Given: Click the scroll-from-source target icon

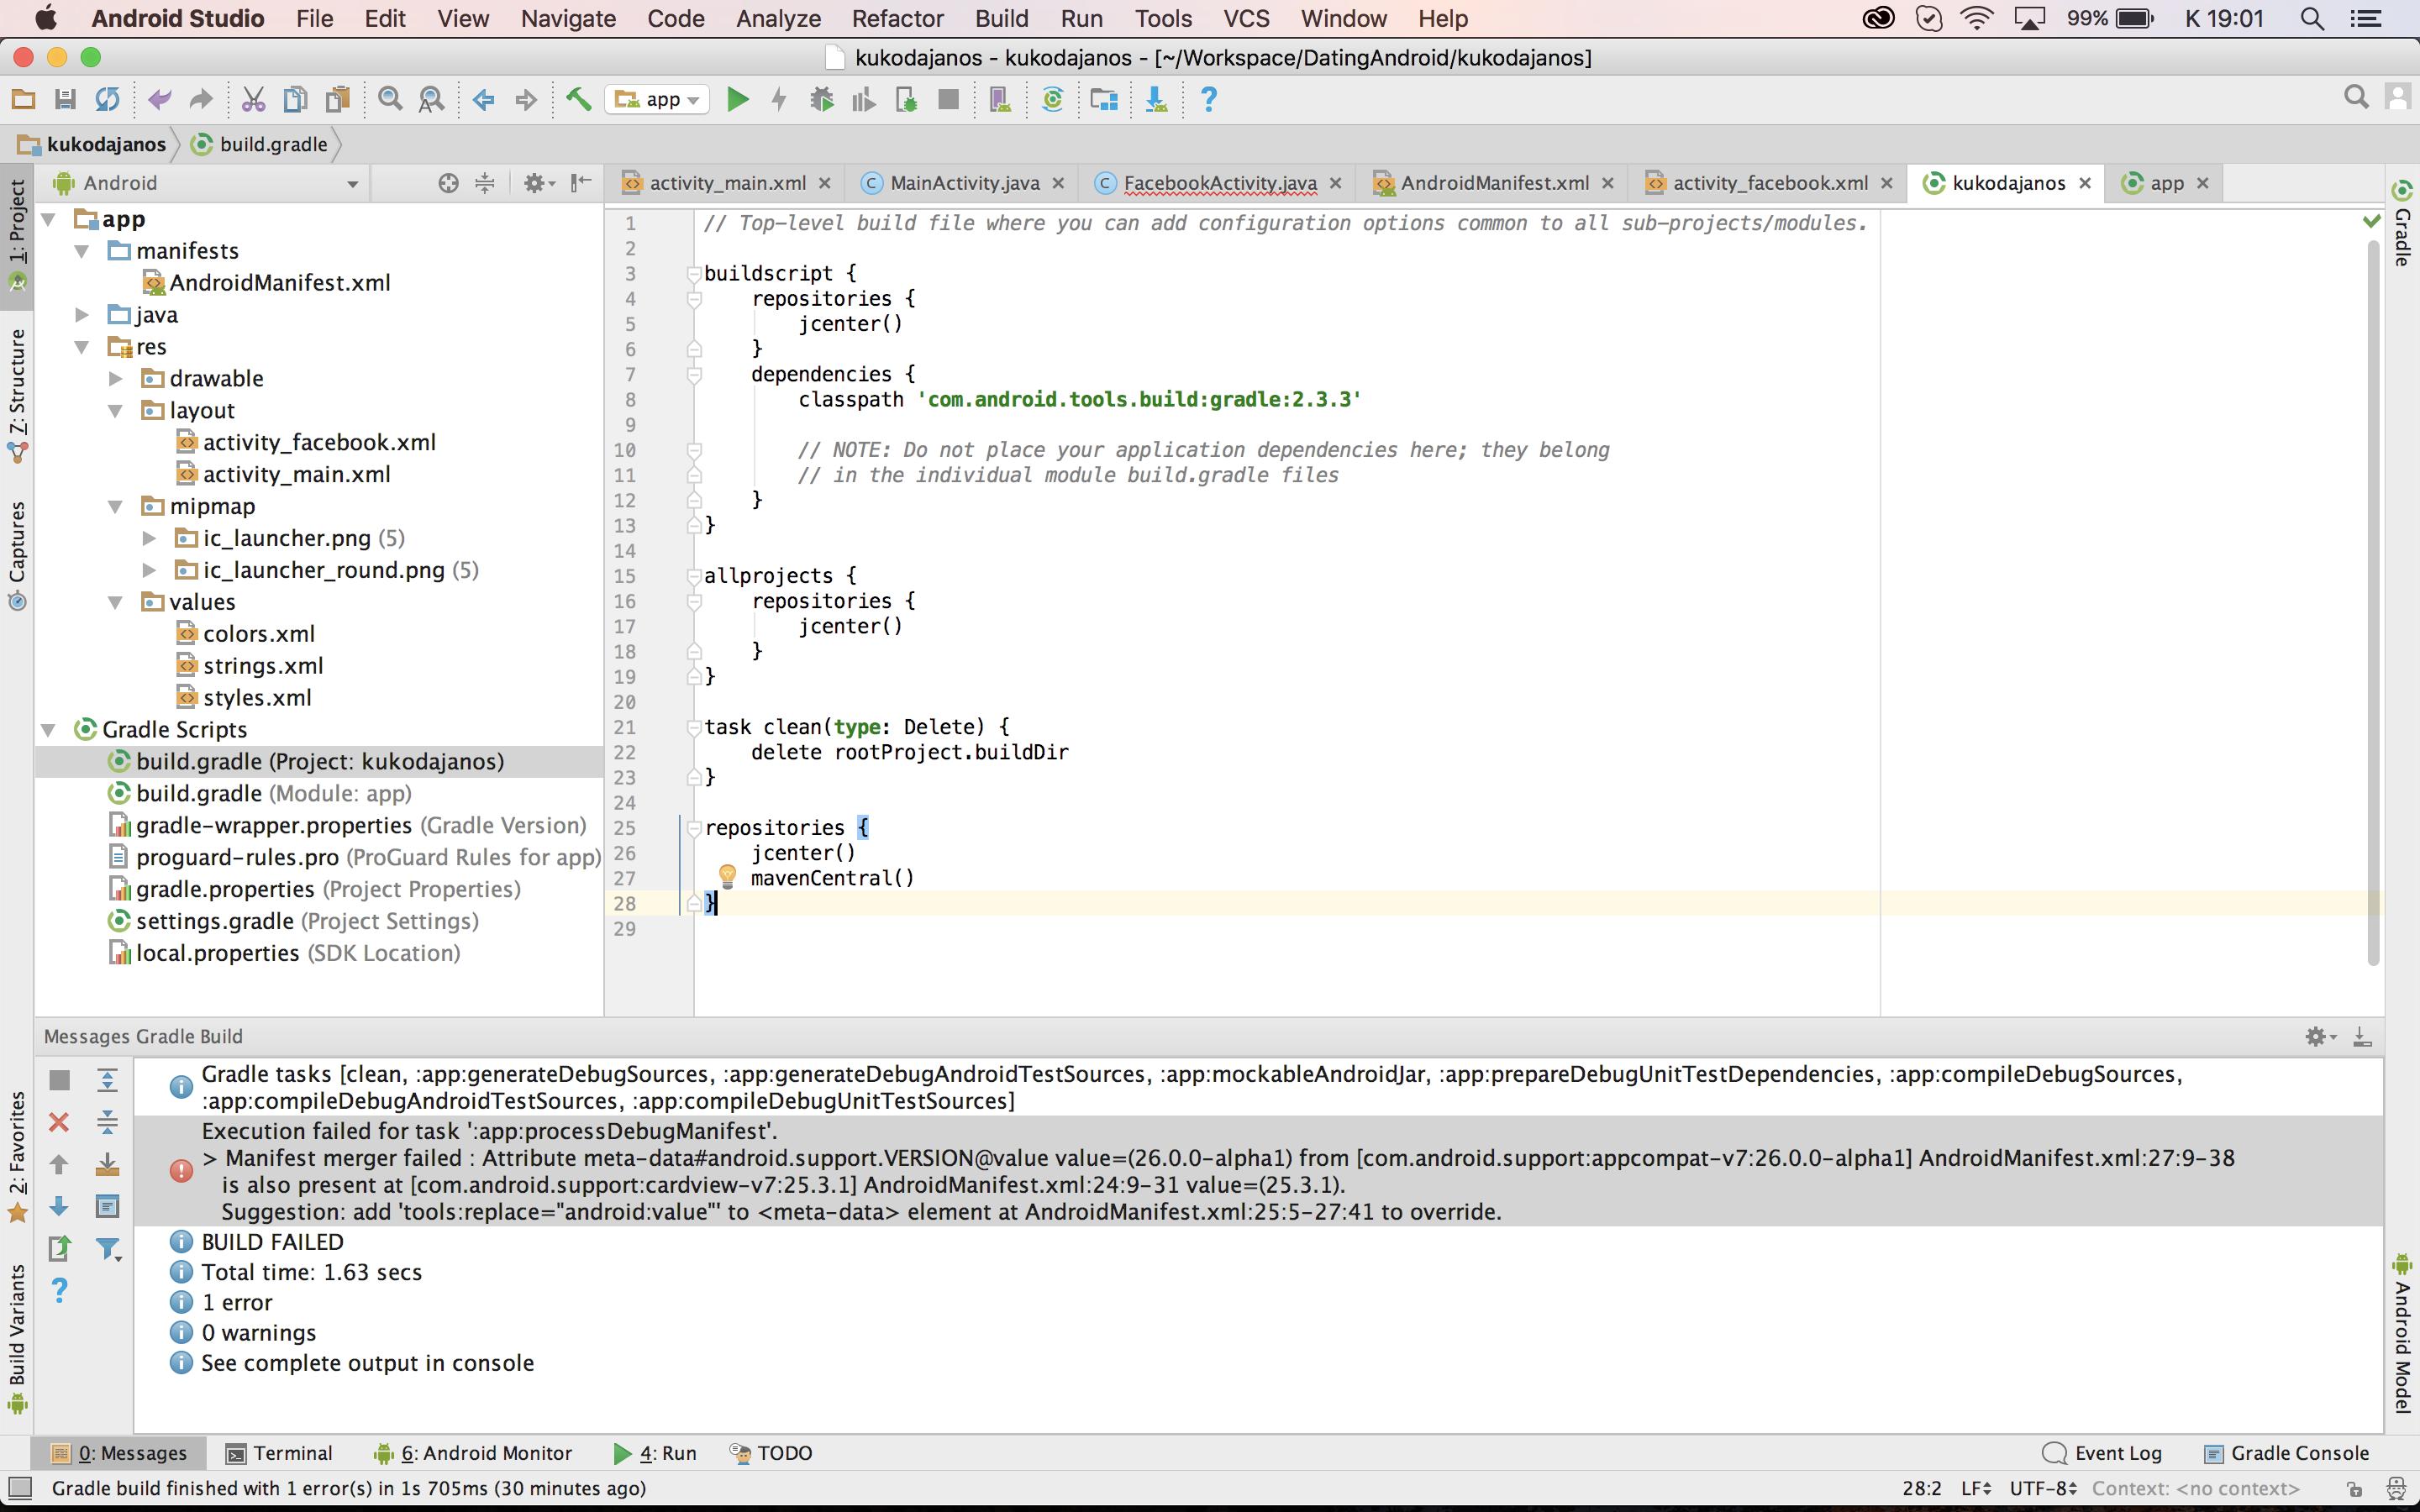Looking at the screenshot, I should pyautogui.click(x=448, y=183).
